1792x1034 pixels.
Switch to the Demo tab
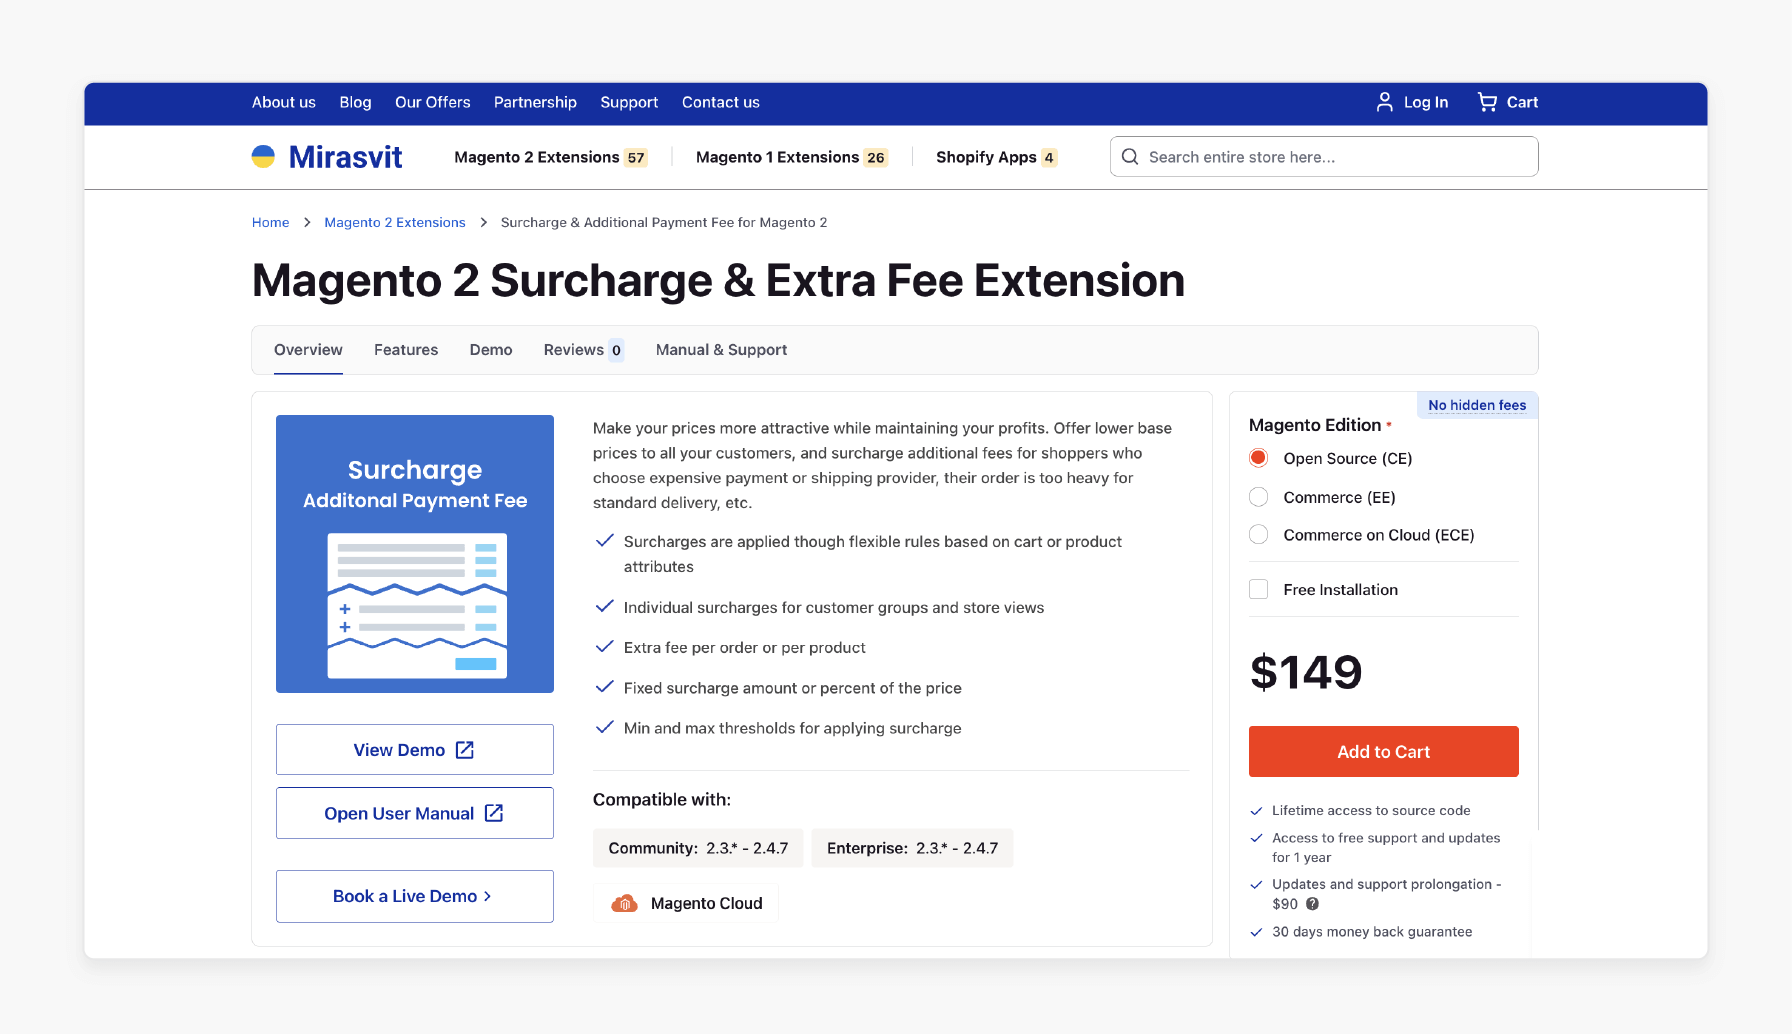click(491, 350)
